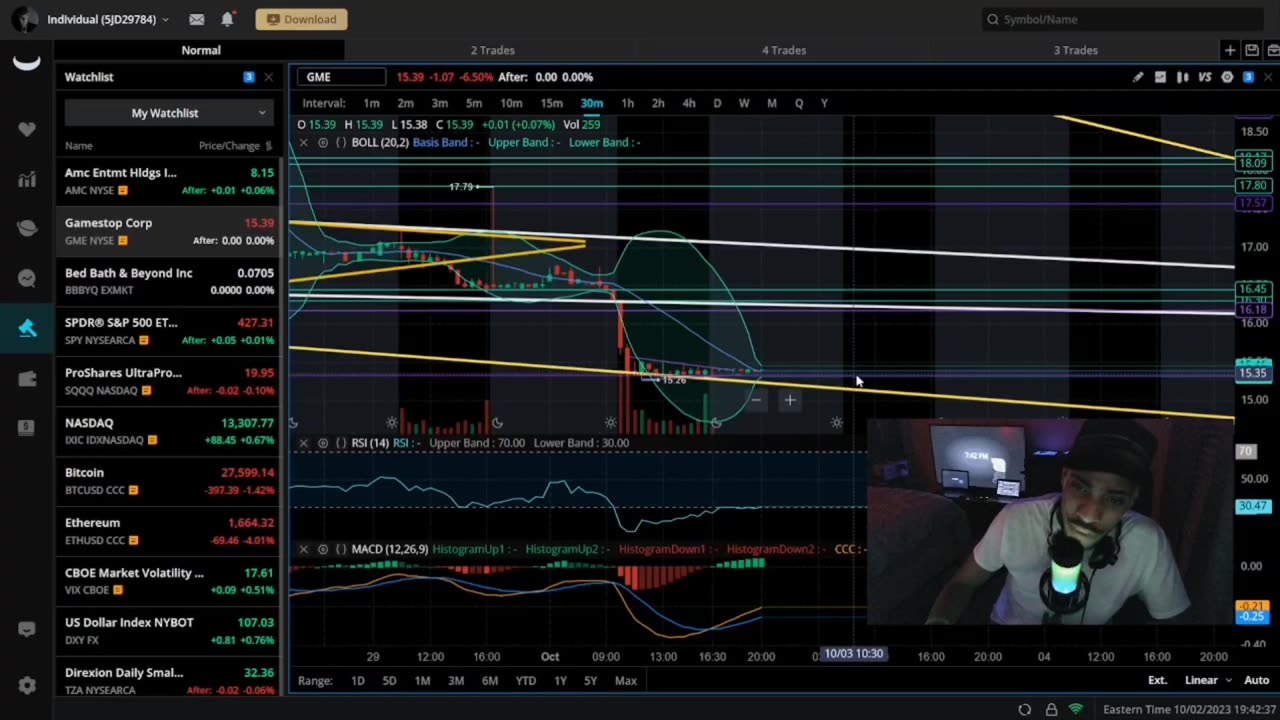Toggle RSI indicator visibility eye
Screen dimensions: 1280x720
point(322,443)
